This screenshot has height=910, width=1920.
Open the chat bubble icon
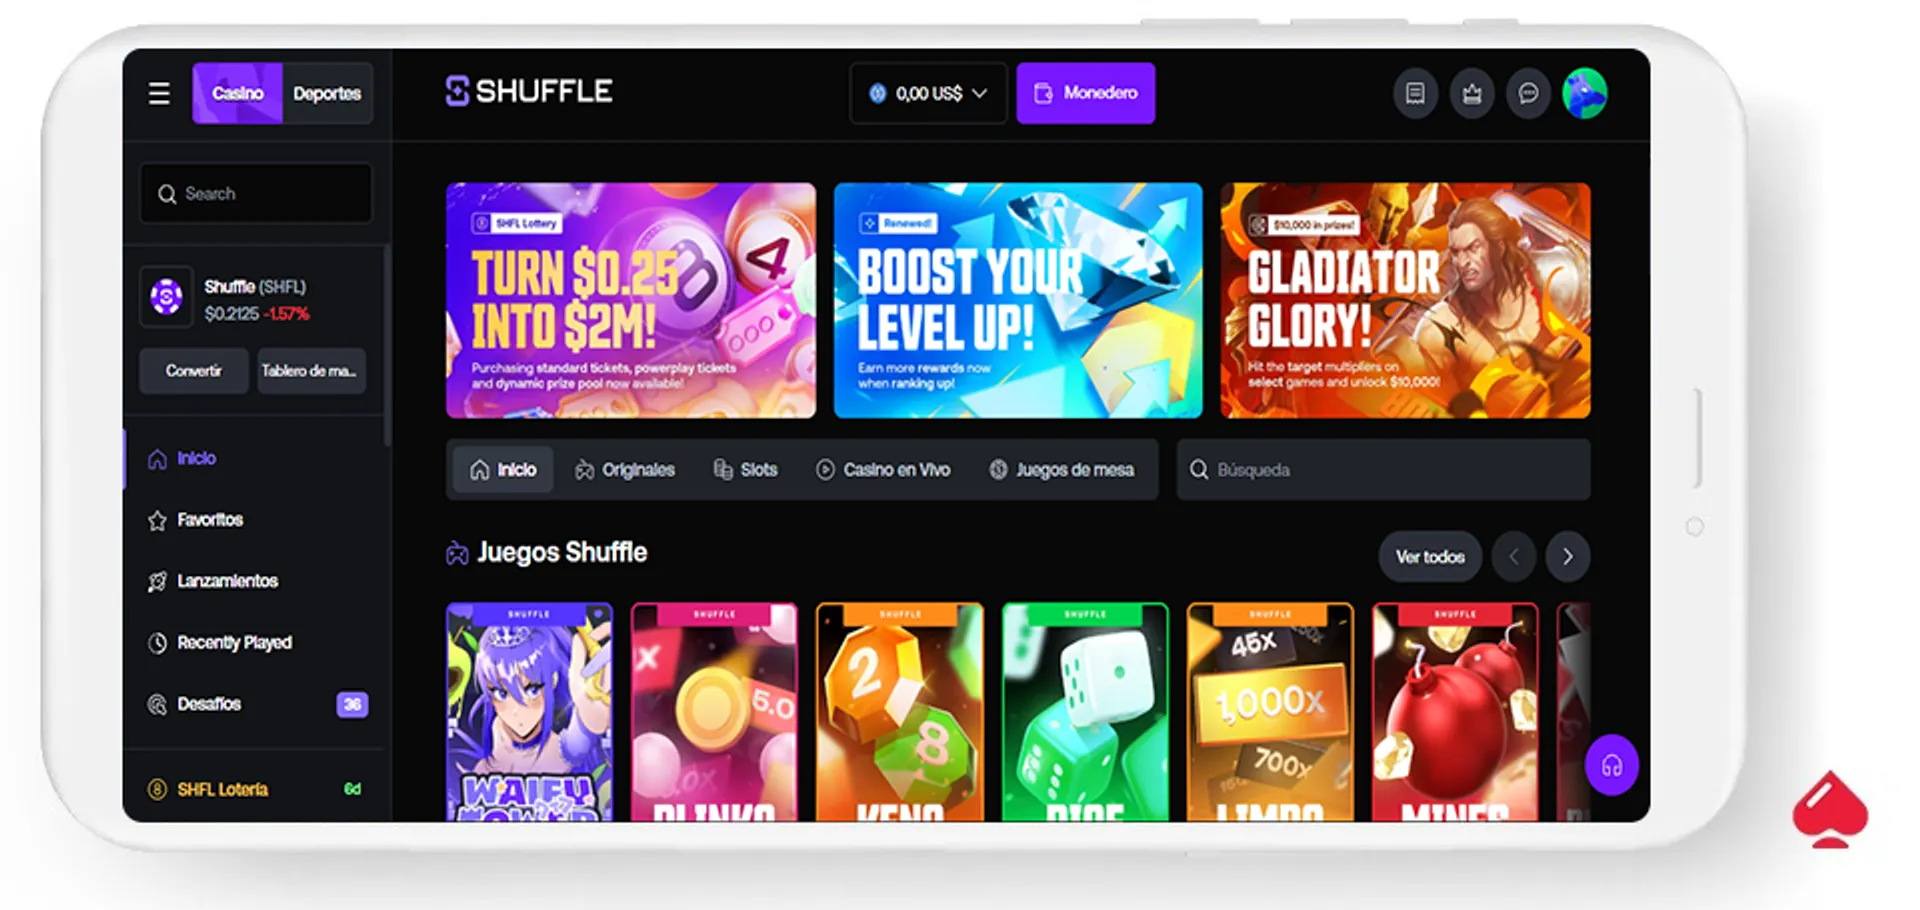point(1528,94)
